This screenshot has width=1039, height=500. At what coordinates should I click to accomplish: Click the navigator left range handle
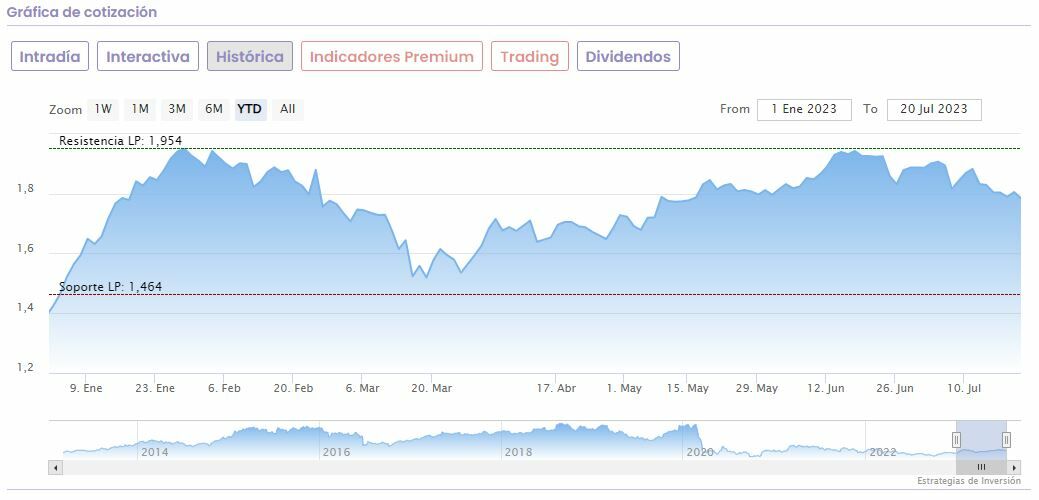[956, 439]
